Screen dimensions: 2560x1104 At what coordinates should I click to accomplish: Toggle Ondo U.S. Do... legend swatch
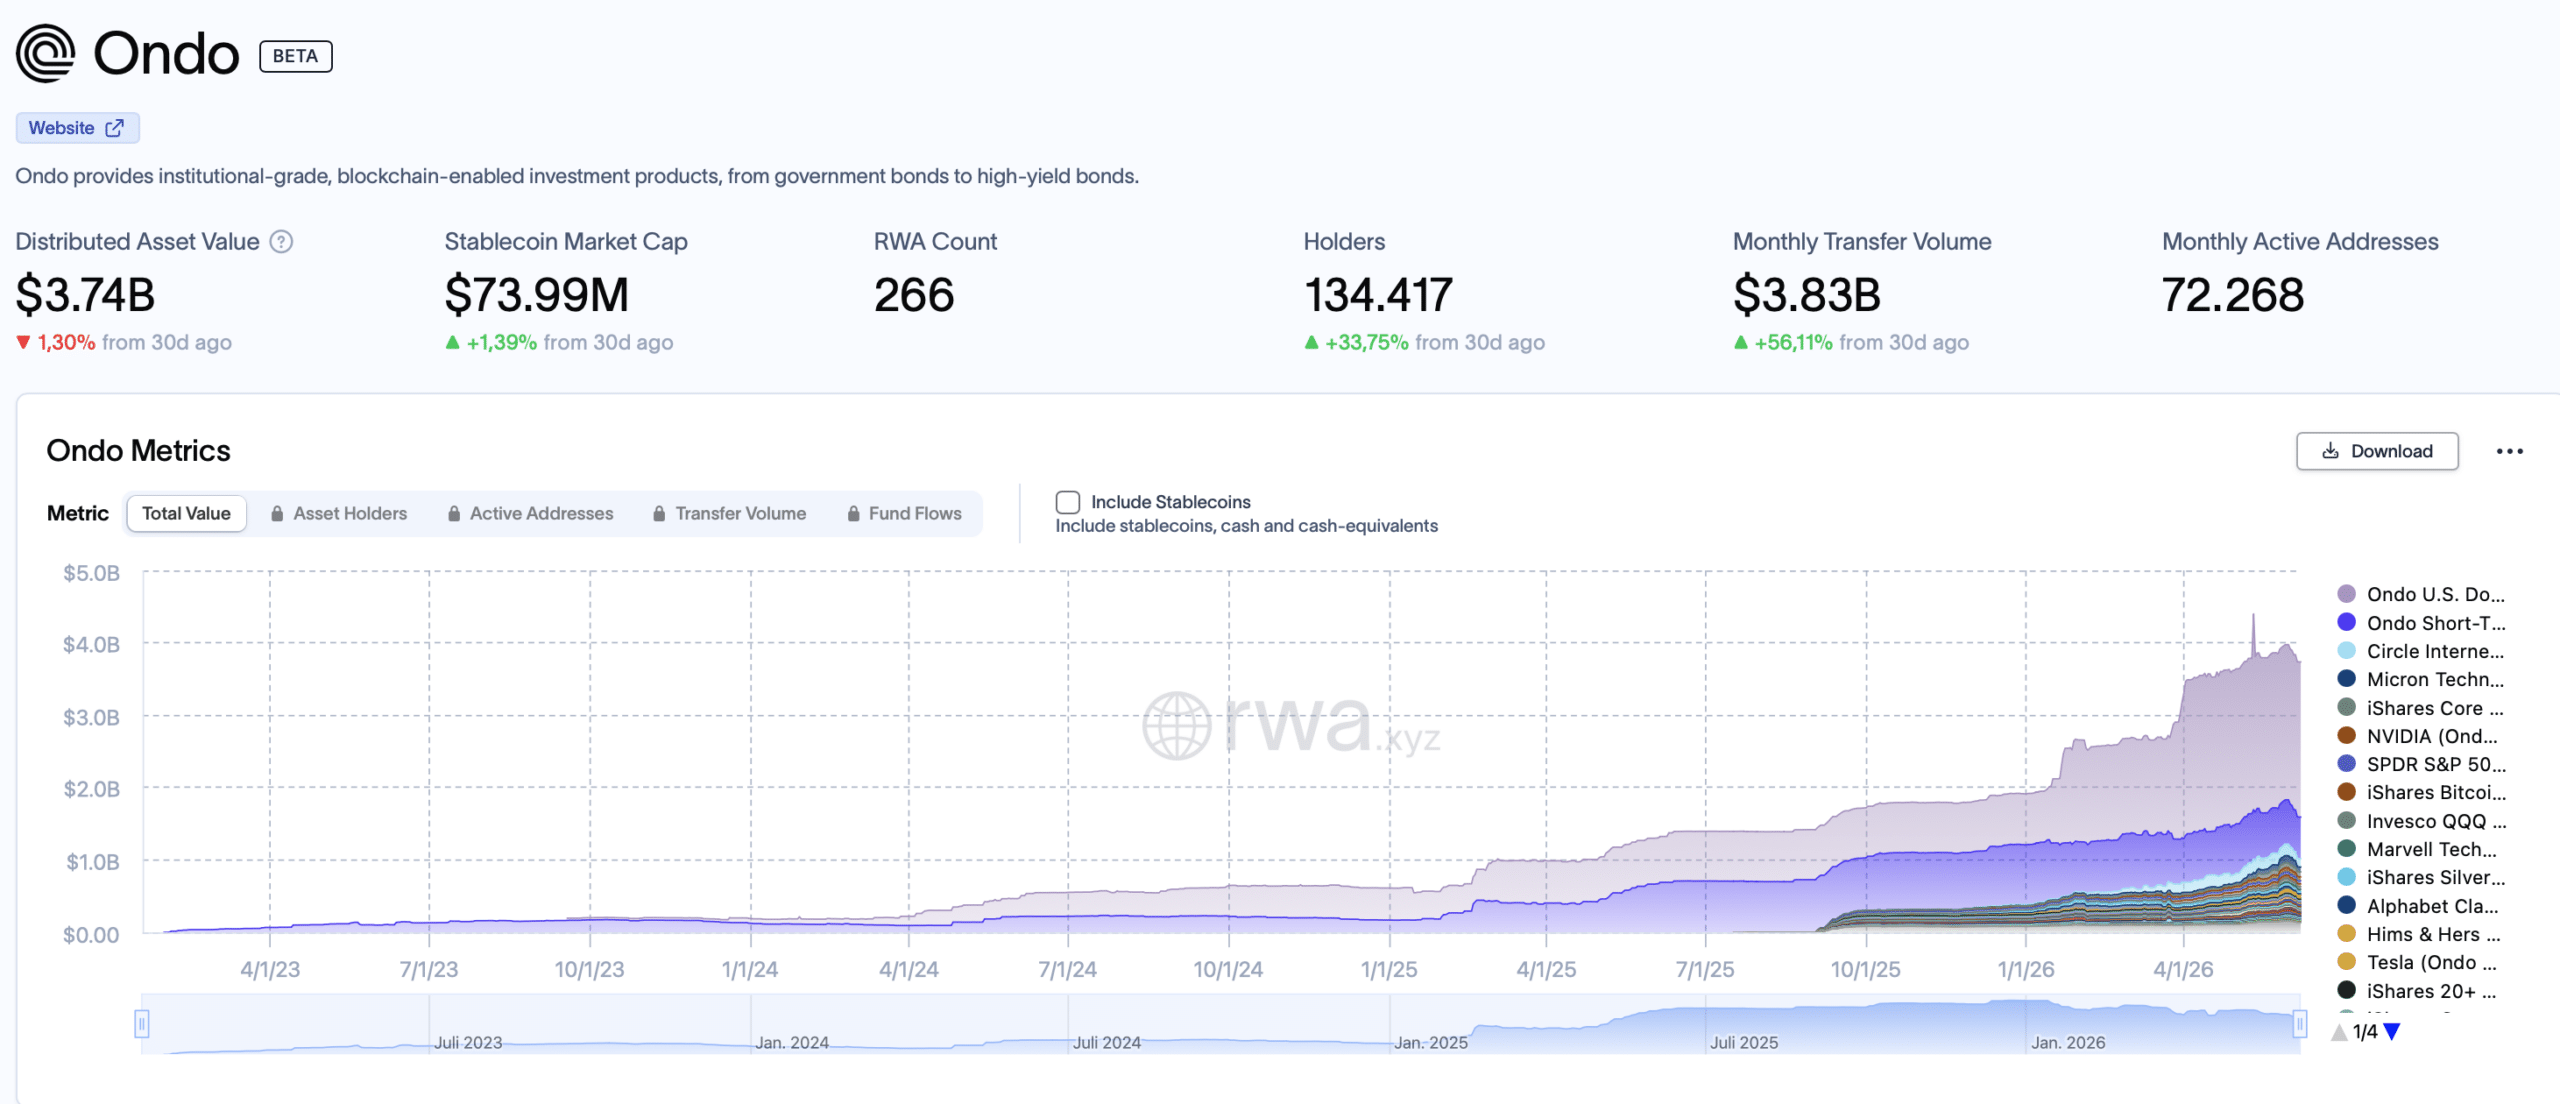[2346, 594]
